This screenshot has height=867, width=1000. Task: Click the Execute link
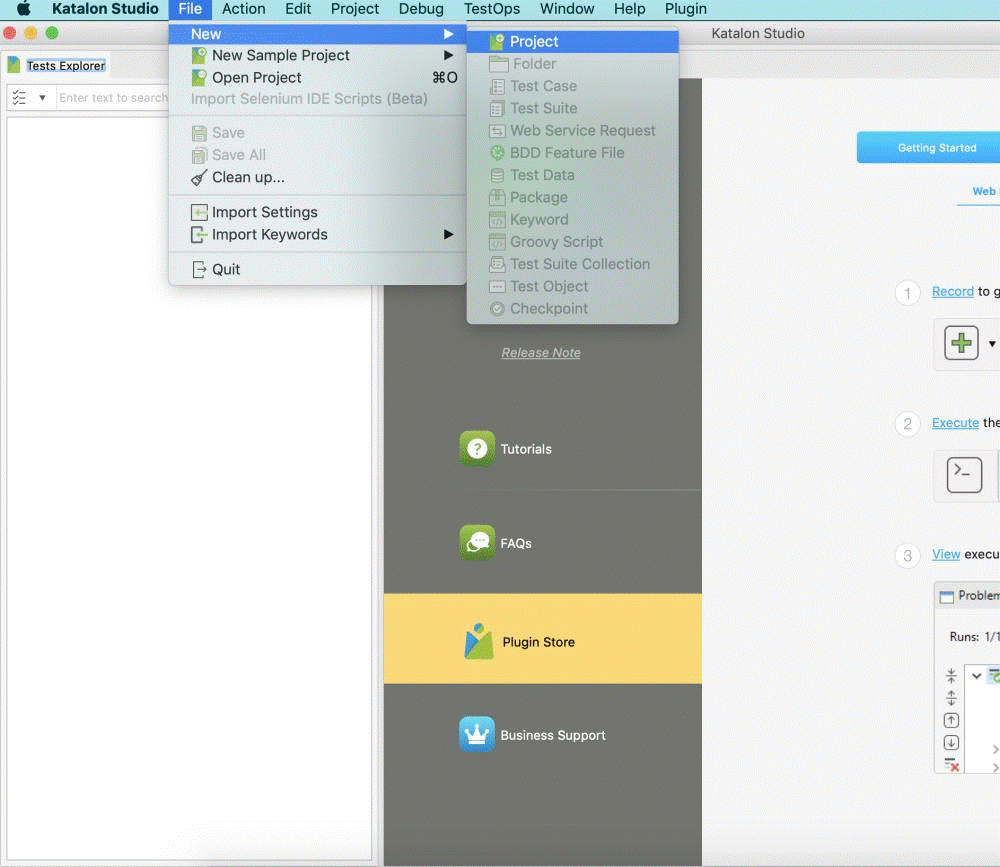click(x=955, y=423)
